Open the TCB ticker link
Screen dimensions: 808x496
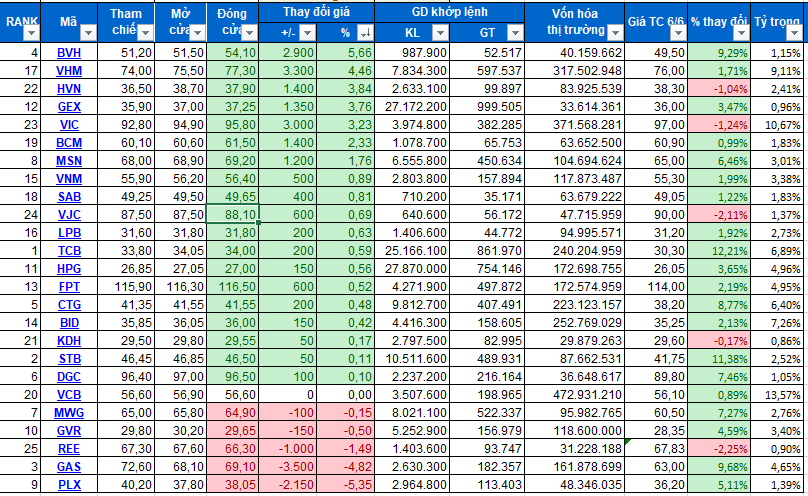(69, 251)
